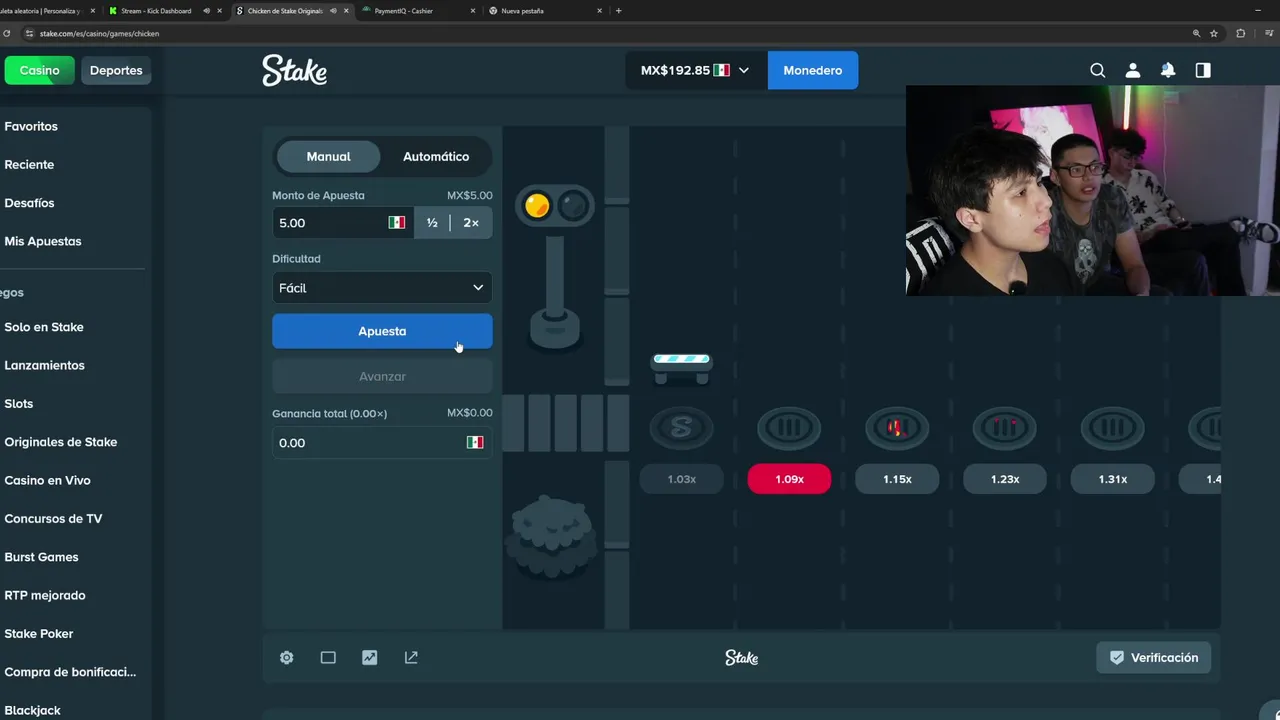The image size is (1280, 720).
Task: Open the Verificación fairness button
Action: tap(1154, 657)
